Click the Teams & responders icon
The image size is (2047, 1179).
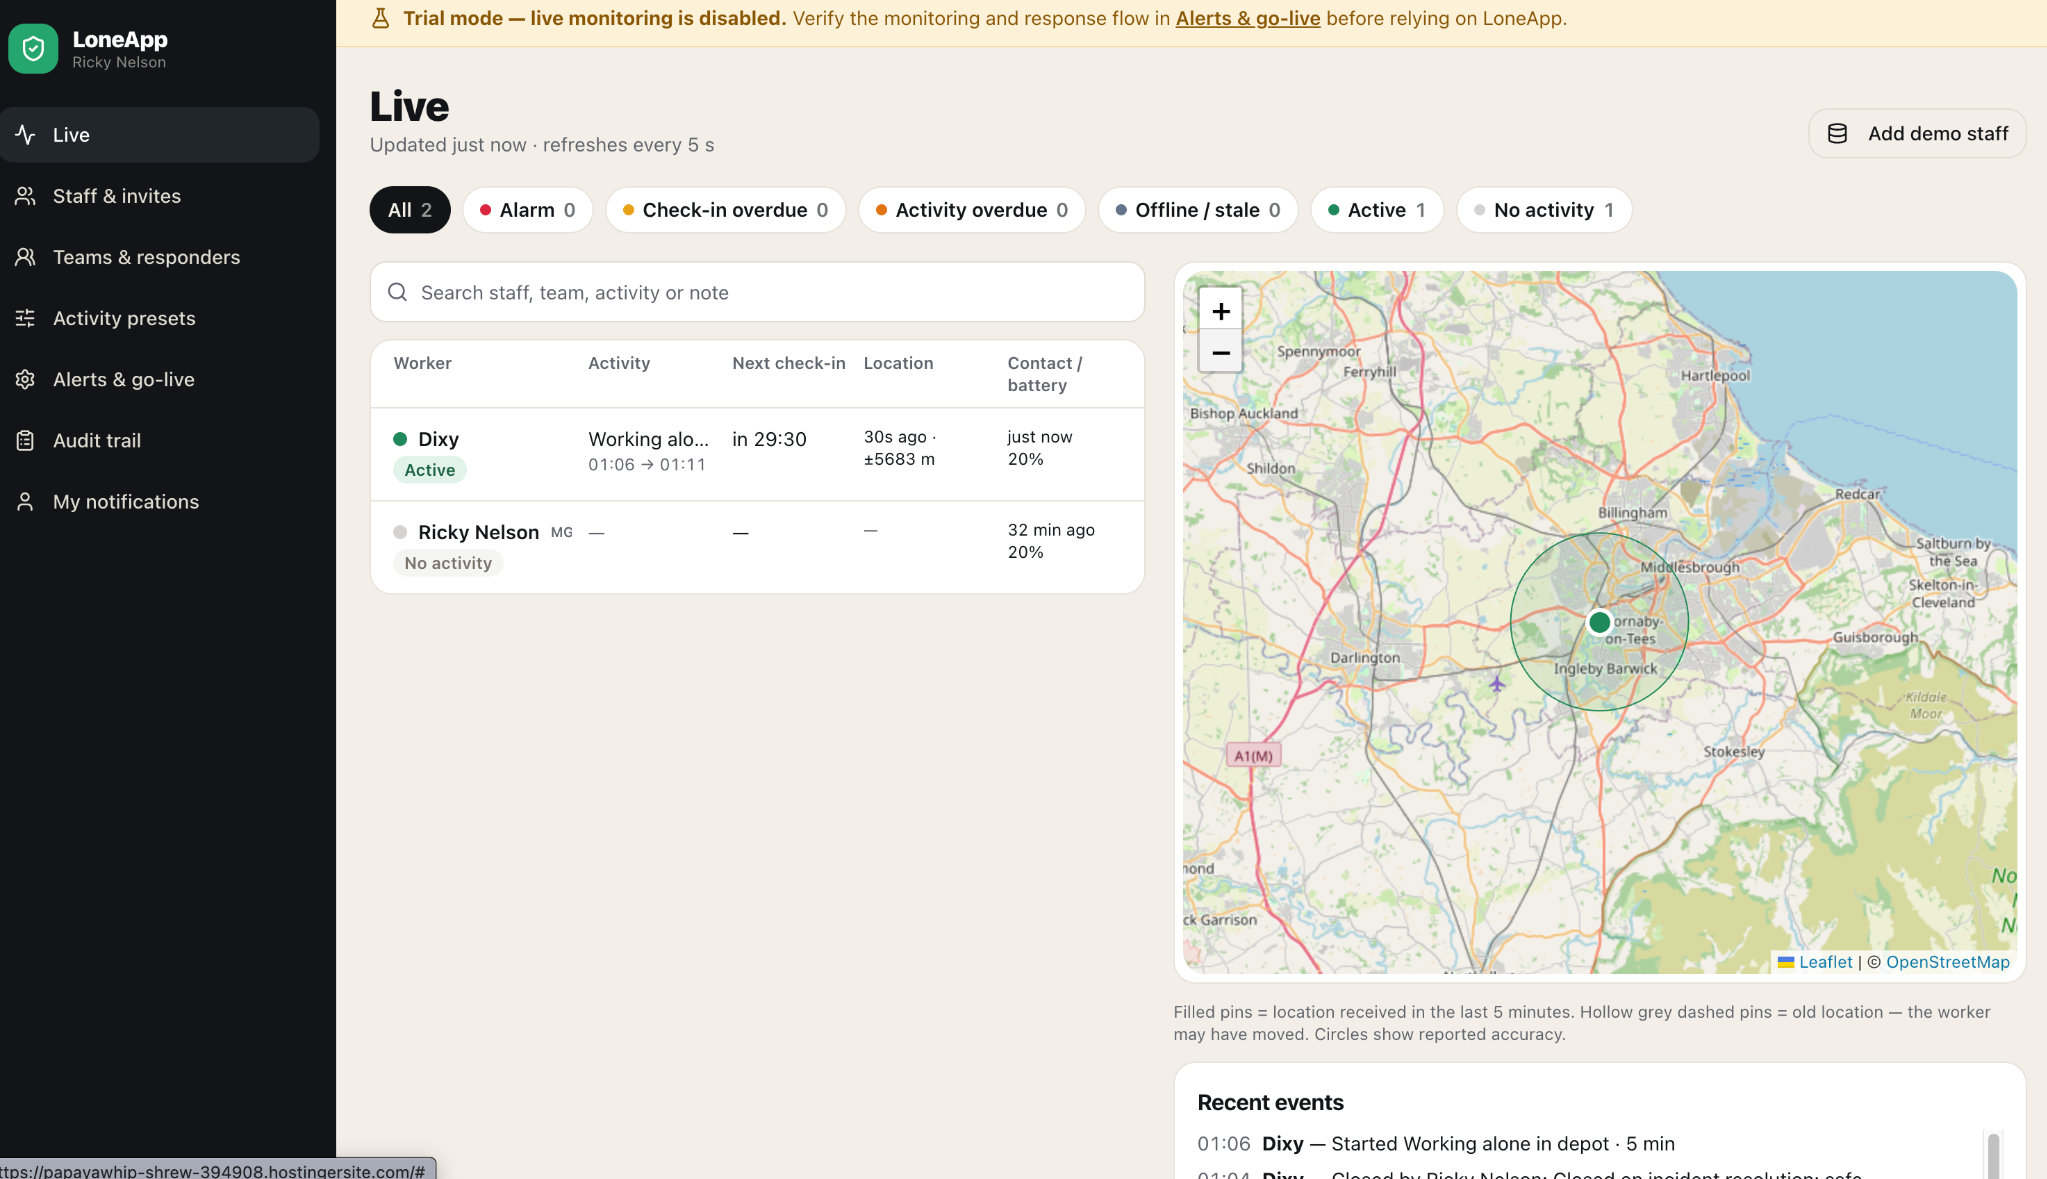(x=26, y=257)
